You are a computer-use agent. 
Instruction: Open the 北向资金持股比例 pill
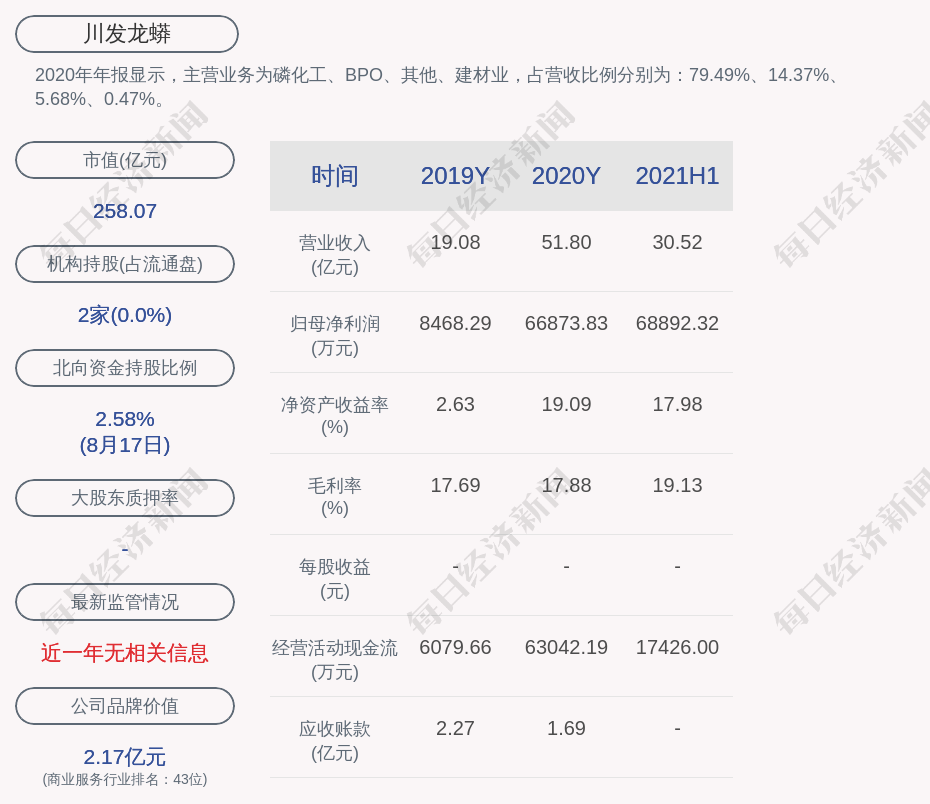[125, 368]
